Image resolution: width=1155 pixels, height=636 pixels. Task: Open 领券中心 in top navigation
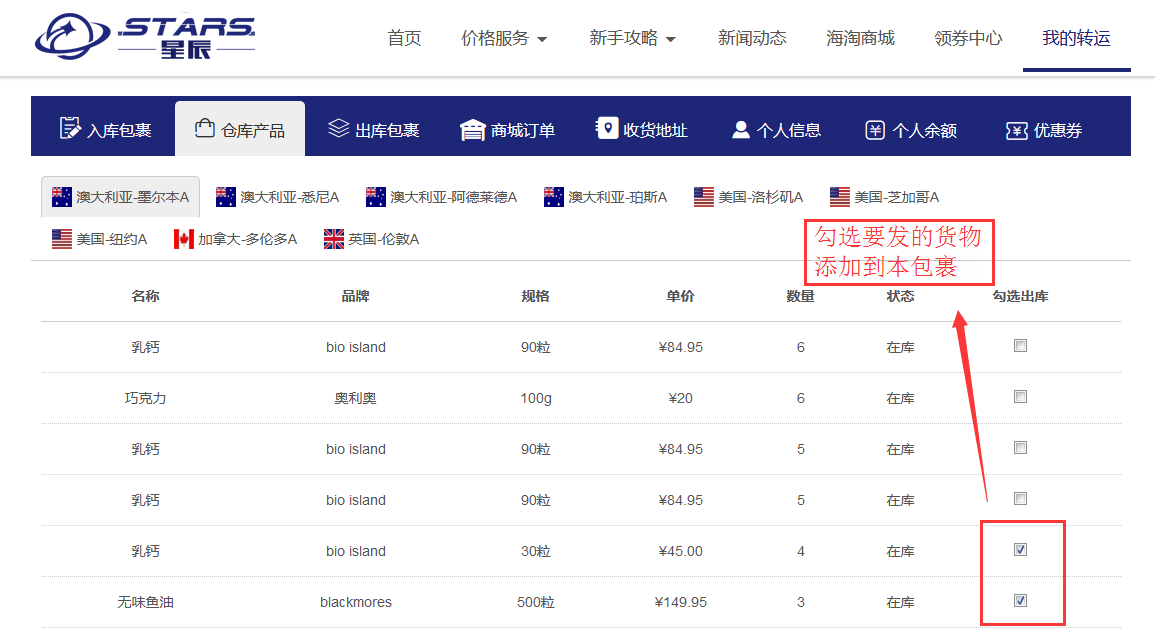point(969,38)
